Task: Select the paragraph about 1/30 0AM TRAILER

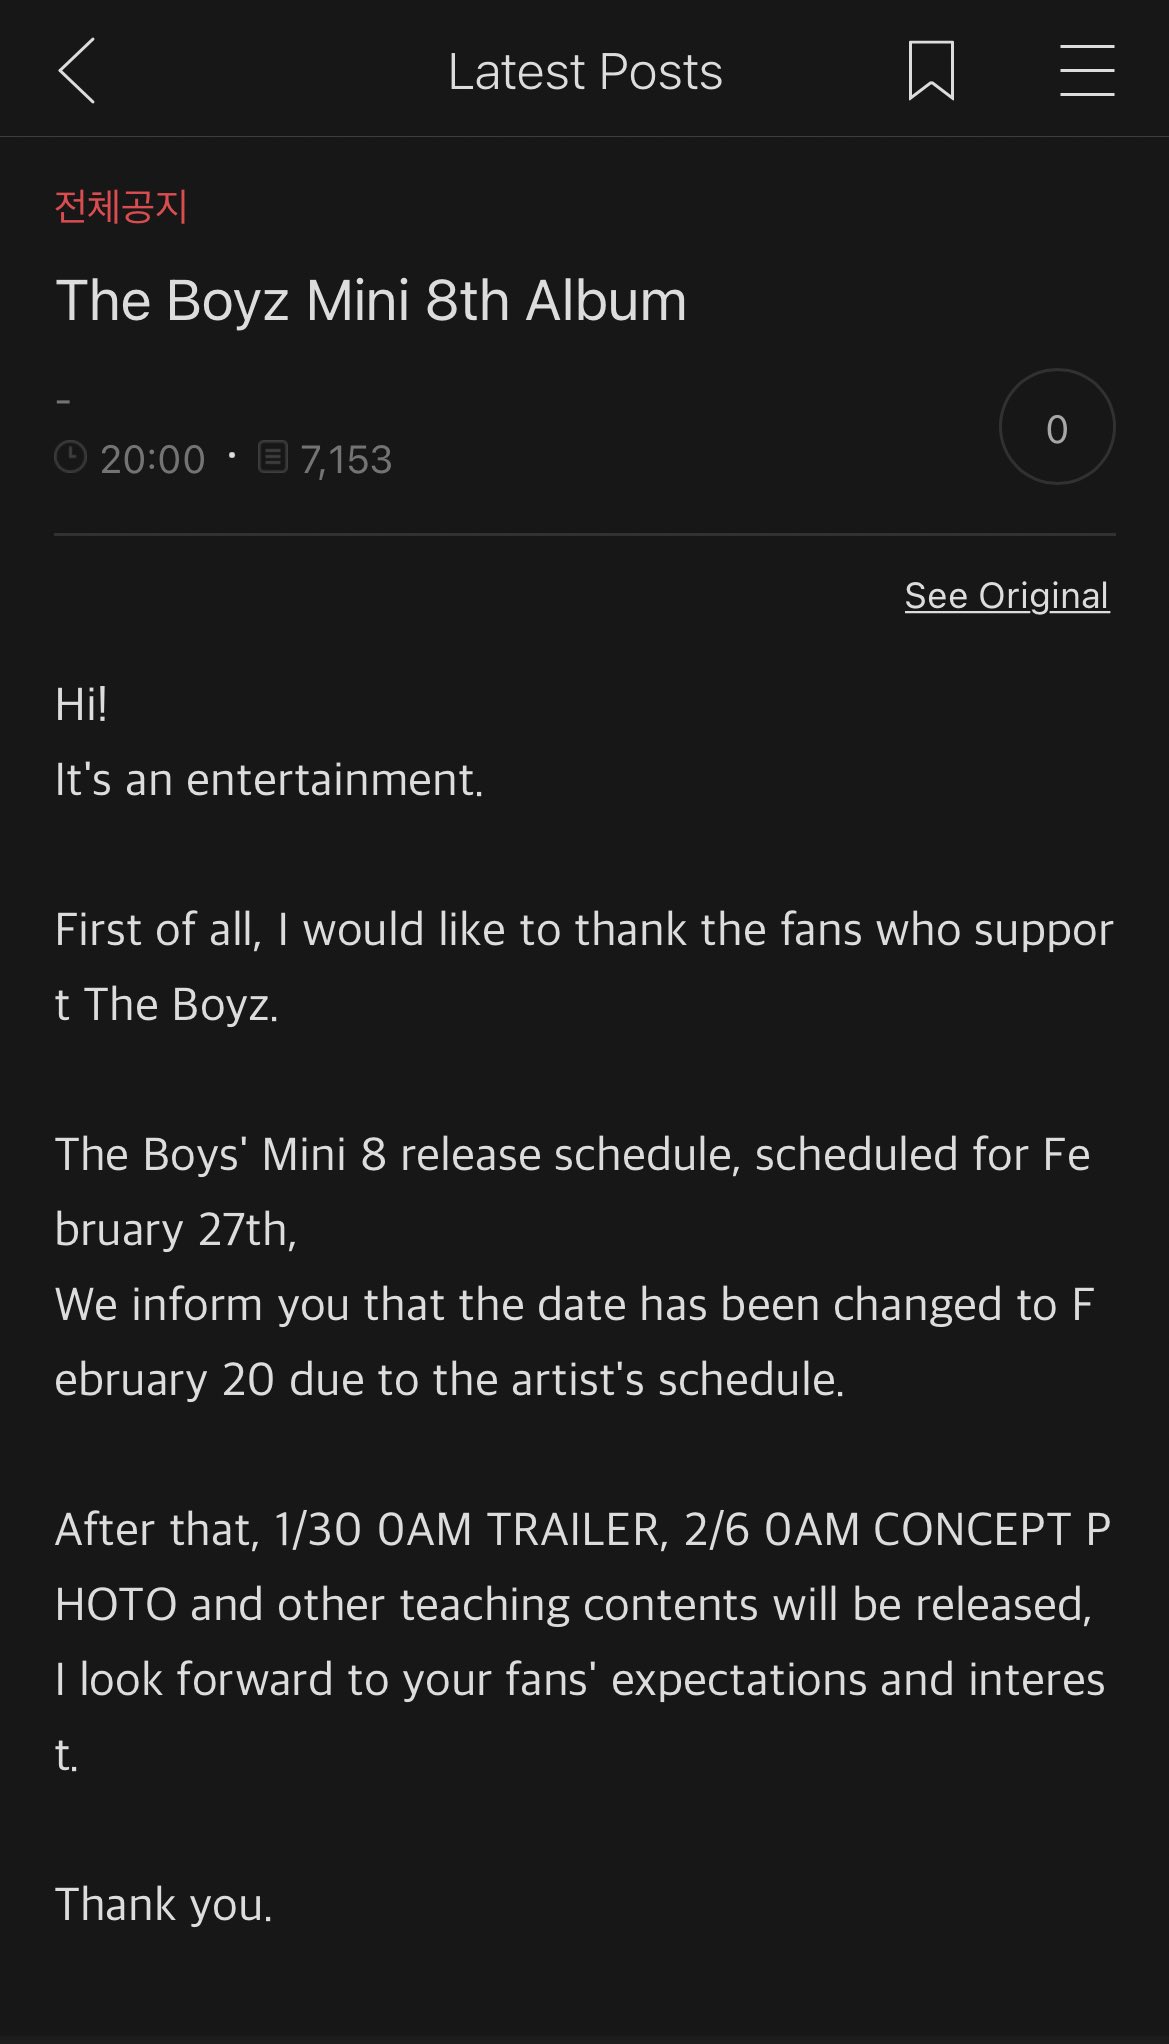Action: (x=582, y=1566)
